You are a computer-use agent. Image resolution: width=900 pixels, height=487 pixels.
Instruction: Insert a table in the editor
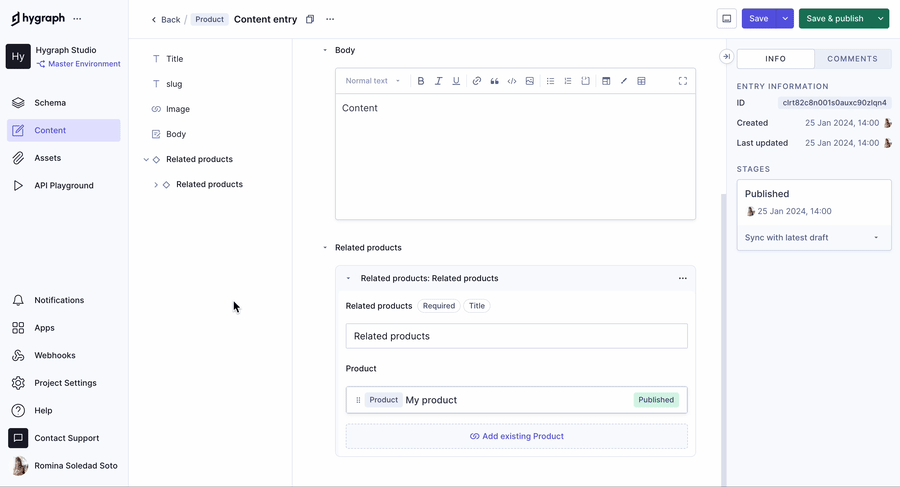tap(641, 81)
